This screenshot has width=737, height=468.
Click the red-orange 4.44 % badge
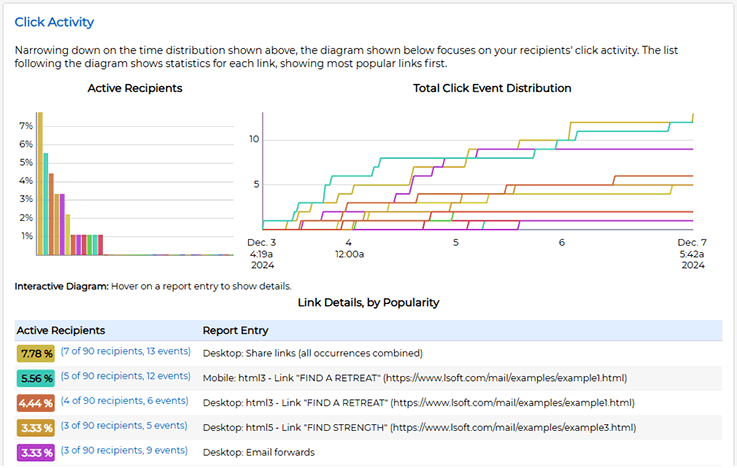pos(36,402)
